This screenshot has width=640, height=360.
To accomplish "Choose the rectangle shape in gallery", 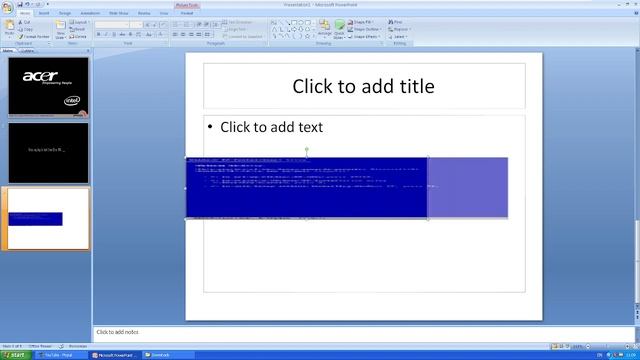I will tap(295, 22).
